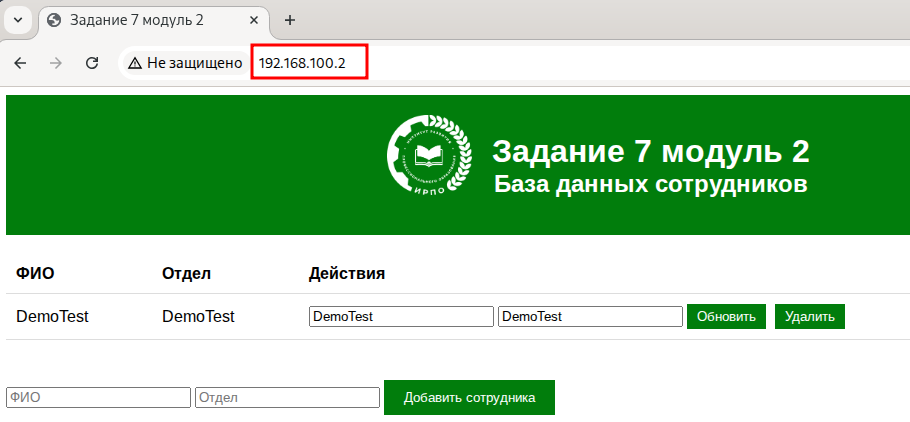Viewport: 910px width, 422px height.
Task: Click the empty Отдел input field
Action: [287, 398]
